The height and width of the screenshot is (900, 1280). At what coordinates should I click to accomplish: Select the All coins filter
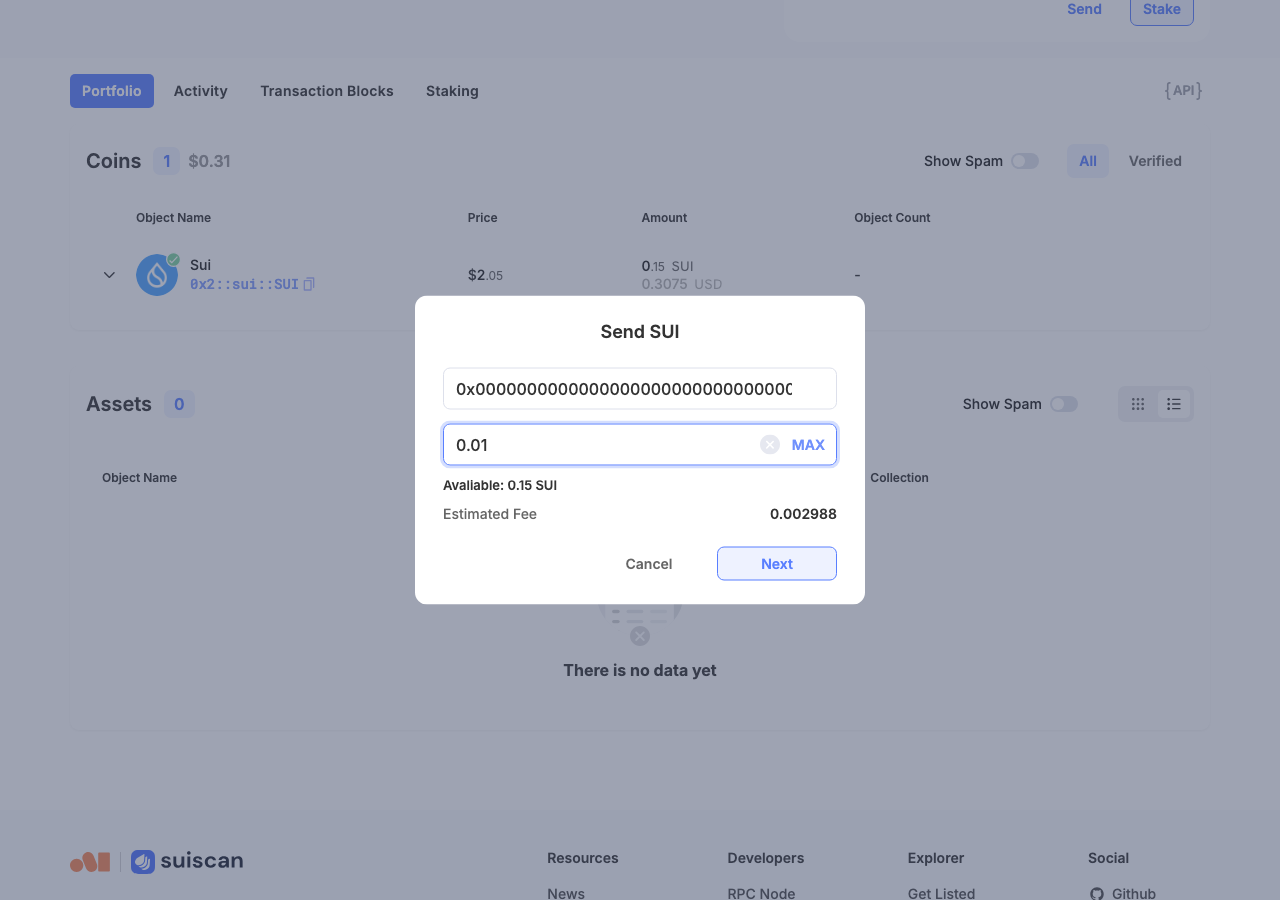(1088, 161)
